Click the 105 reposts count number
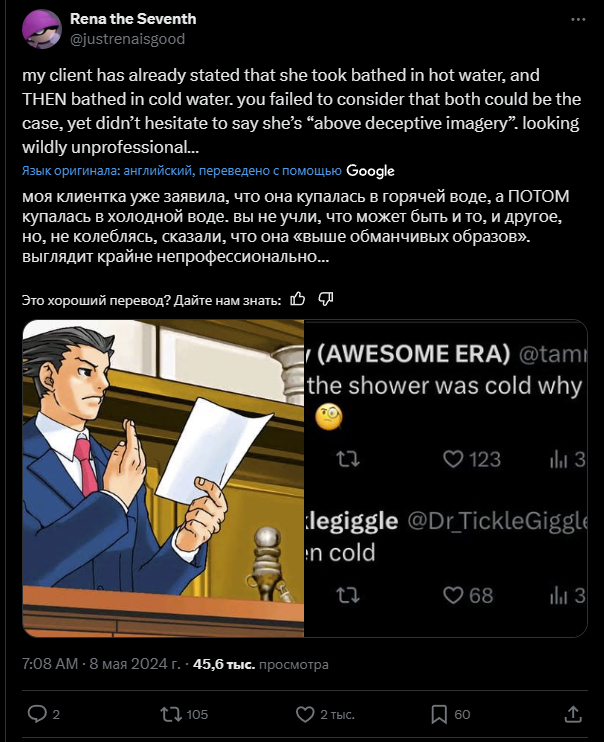This screenshot has height=742, width=604. 197,714
